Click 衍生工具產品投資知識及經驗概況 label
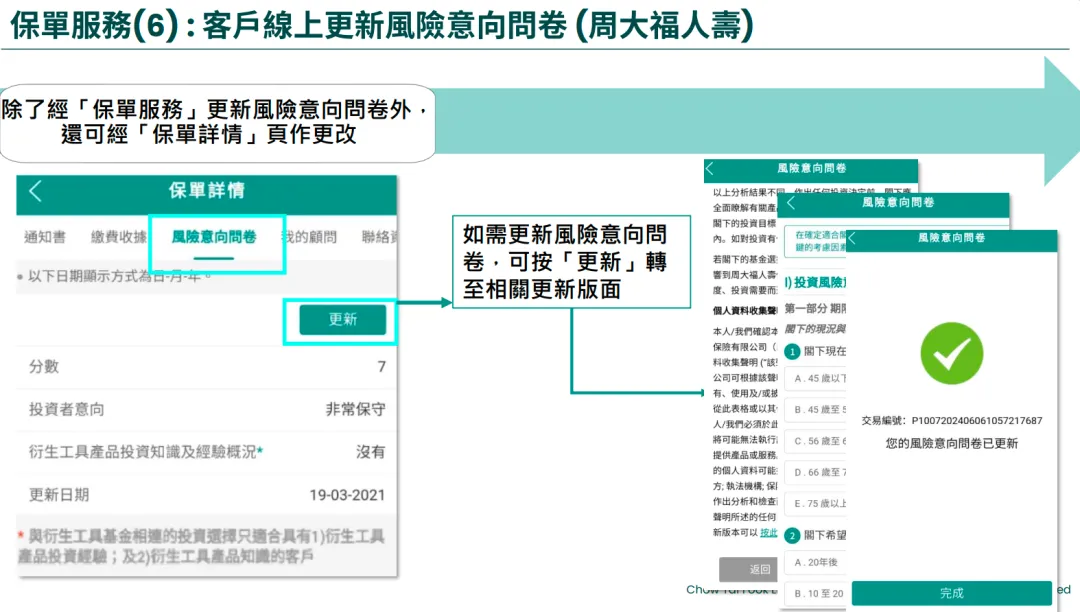Image resolution: width=1080 pixels, height=612 pixels. click(x=145, y=452)
